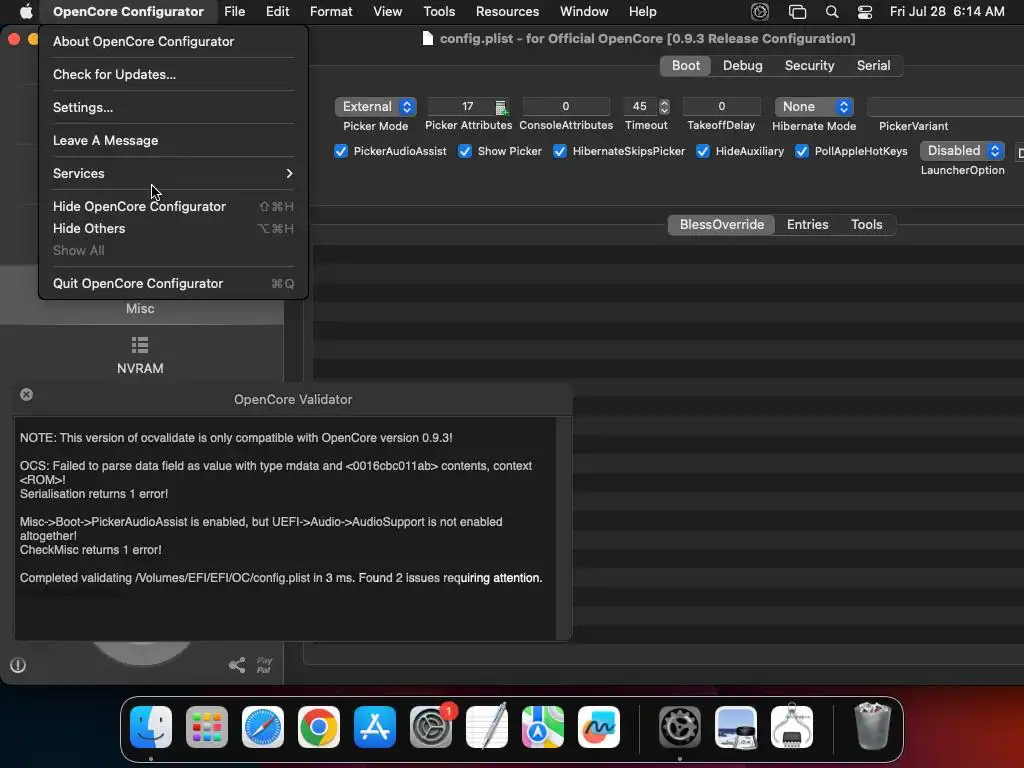Switch to the Entries tab

click(x=807, y=225)
